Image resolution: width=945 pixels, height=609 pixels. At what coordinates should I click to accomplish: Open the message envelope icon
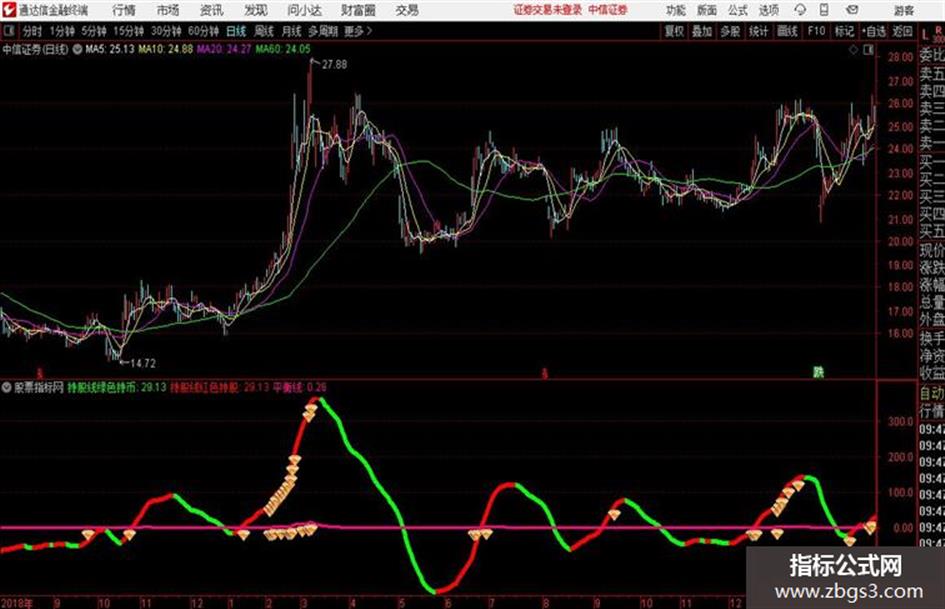(852, 10)
